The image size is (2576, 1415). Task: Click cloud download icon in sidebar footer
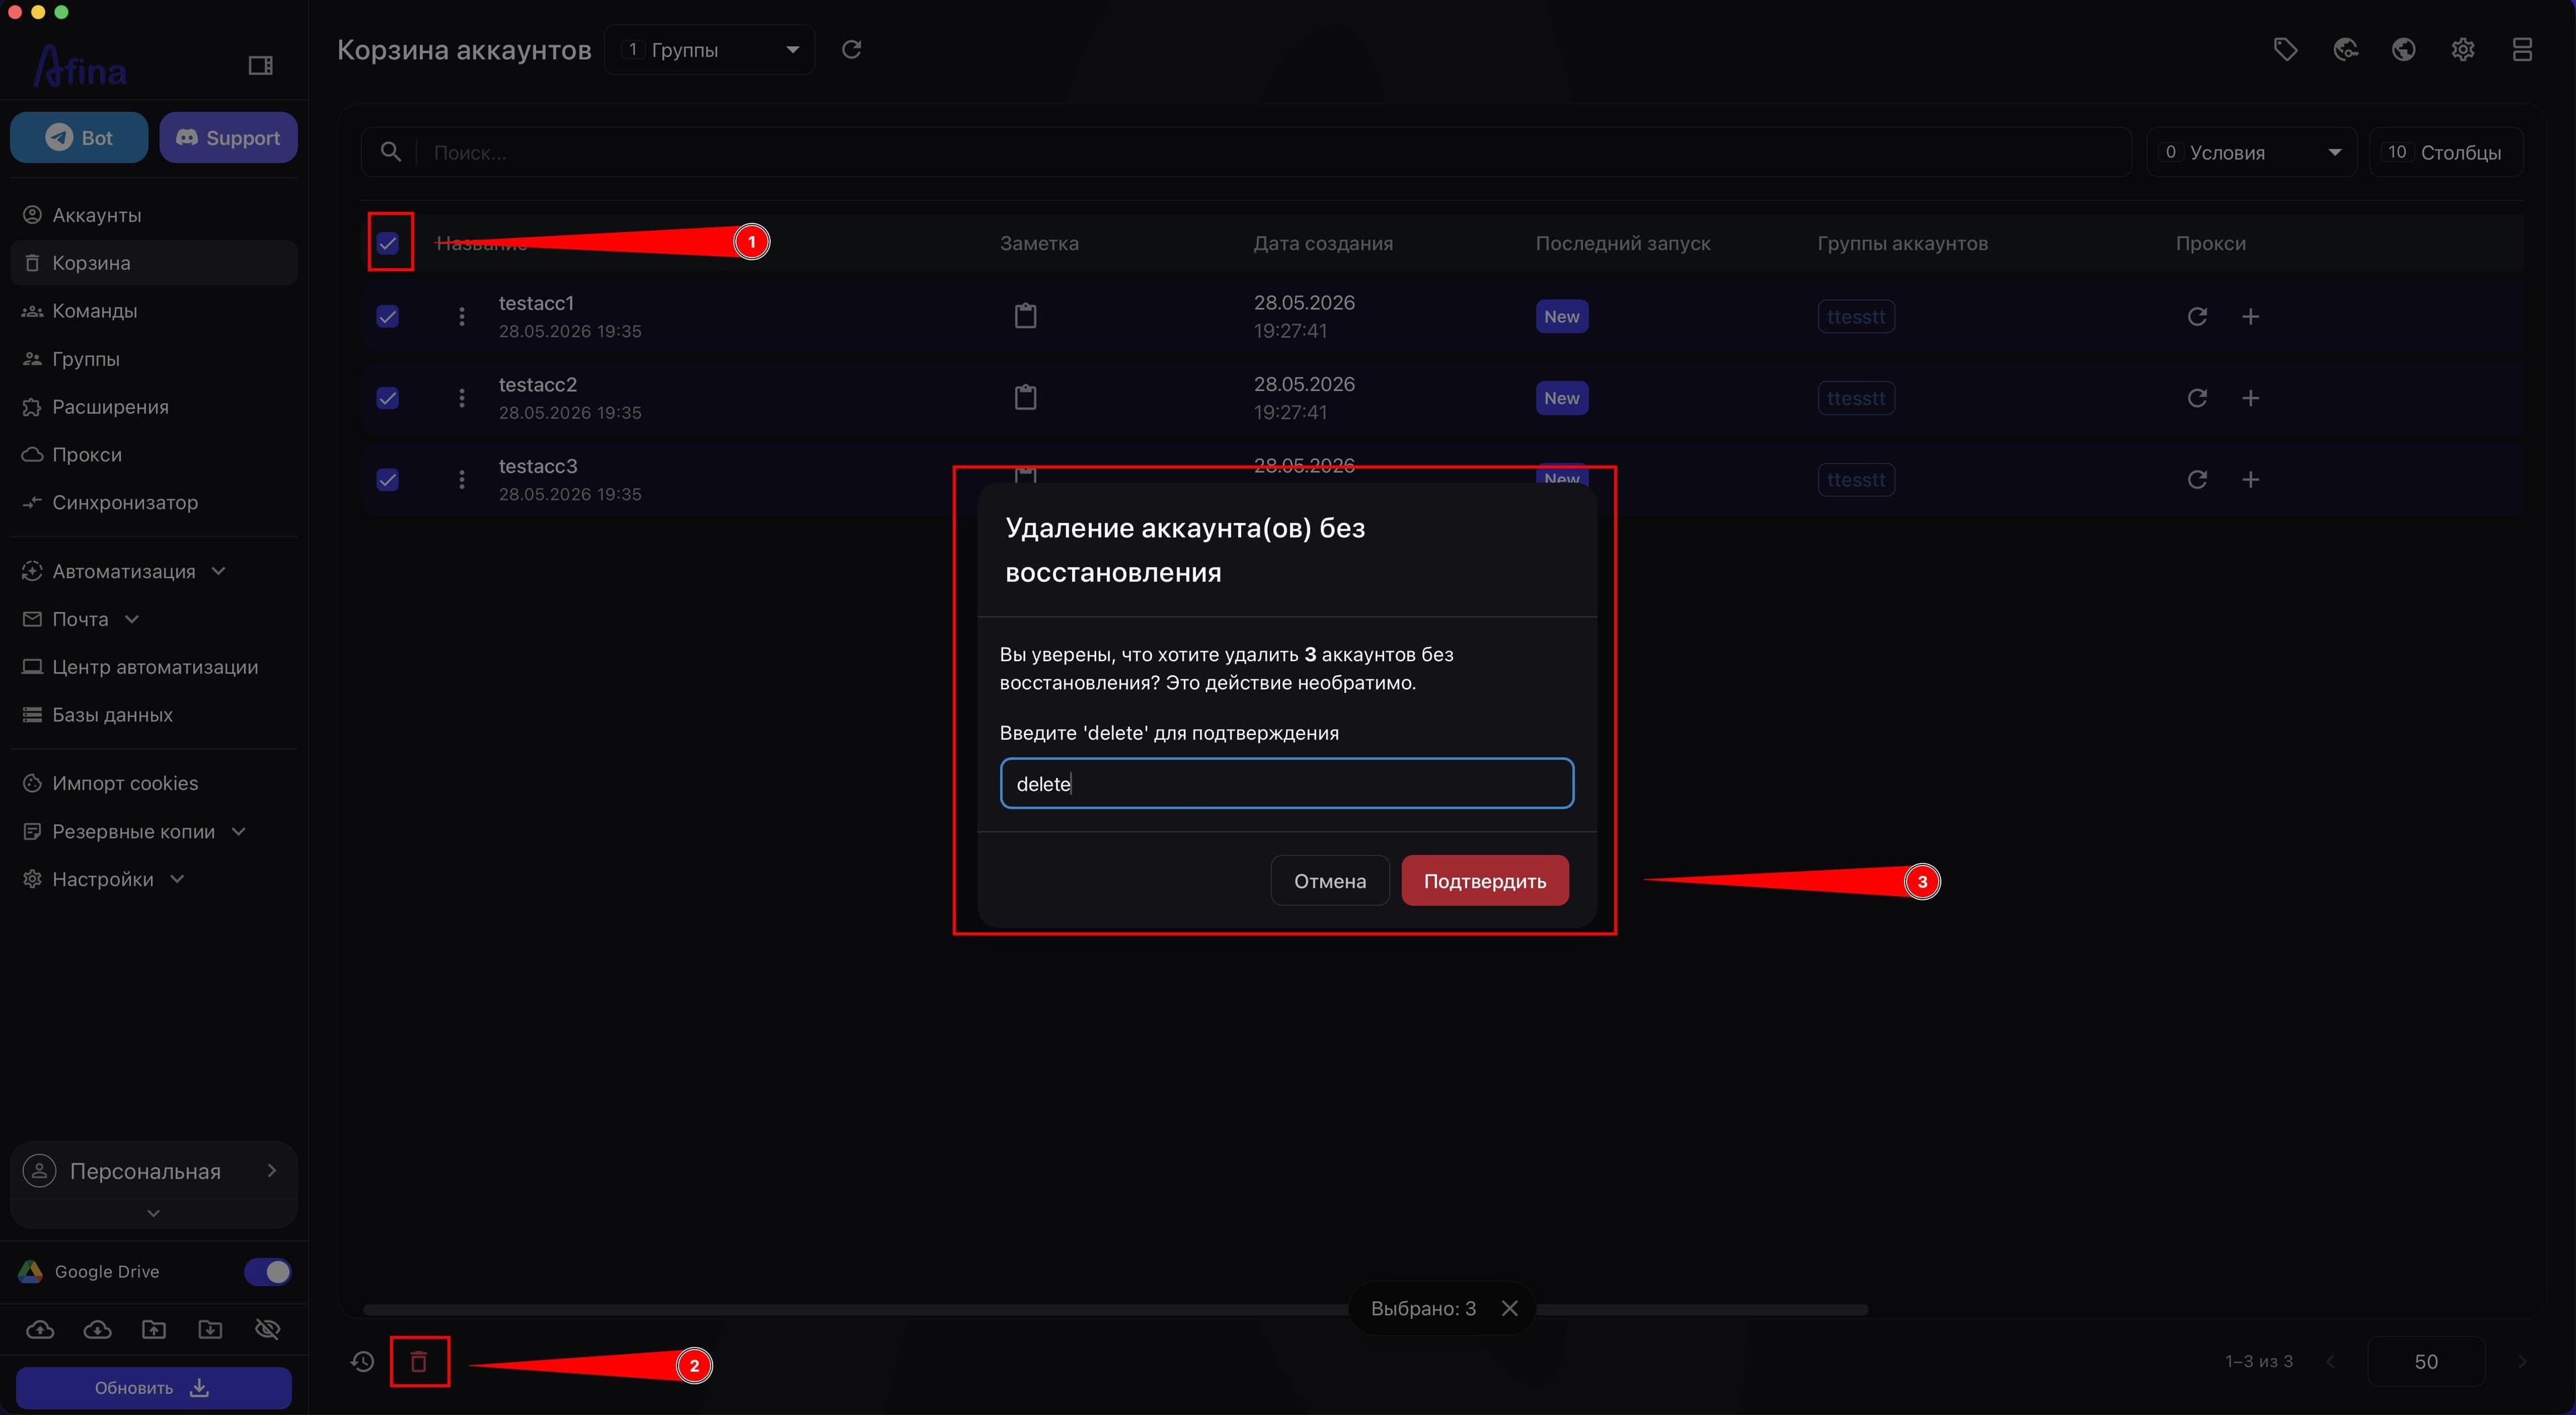97,1329
